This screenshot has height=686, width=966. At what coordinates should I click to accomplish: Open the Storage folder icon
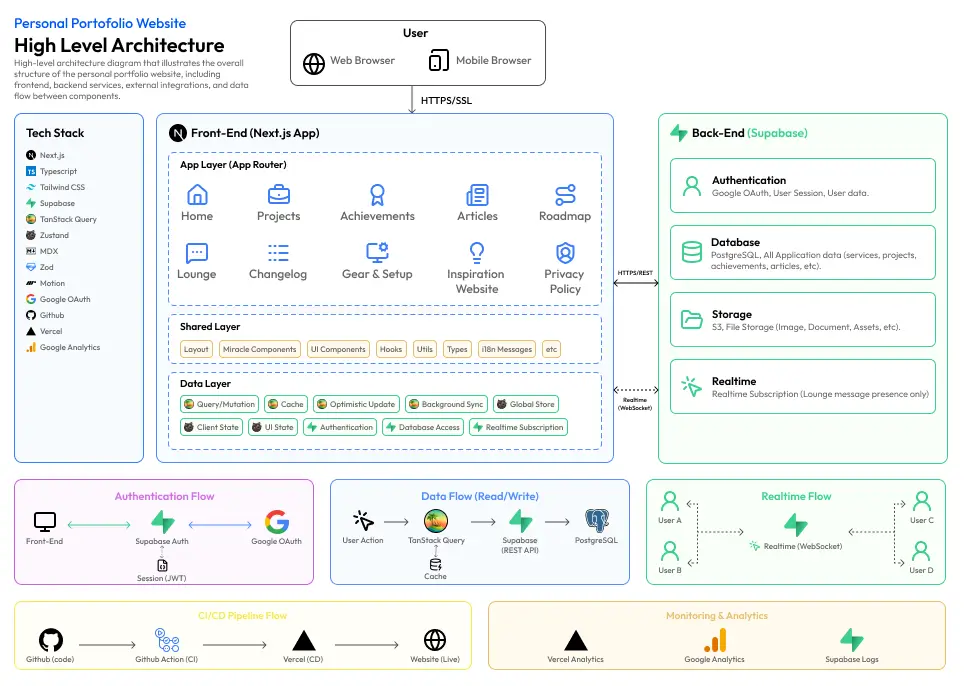(x=691, y=320)
